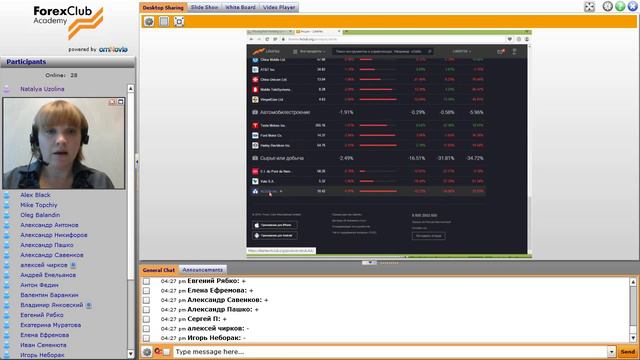Viewport: 640px width, 360px height.
Task: Collapse the participants panel with side arrow
Action: [x=137, y=162]
